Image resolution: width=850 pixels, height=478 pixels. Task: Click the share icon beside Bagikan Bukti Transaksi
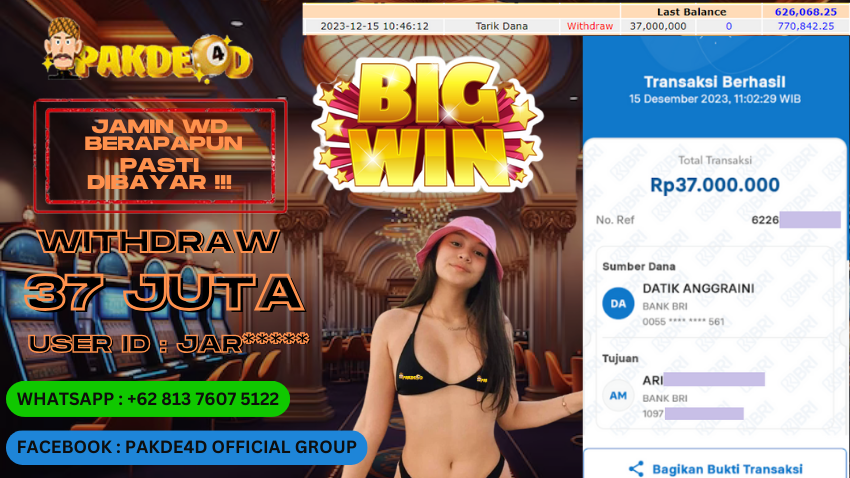point(636,469)
